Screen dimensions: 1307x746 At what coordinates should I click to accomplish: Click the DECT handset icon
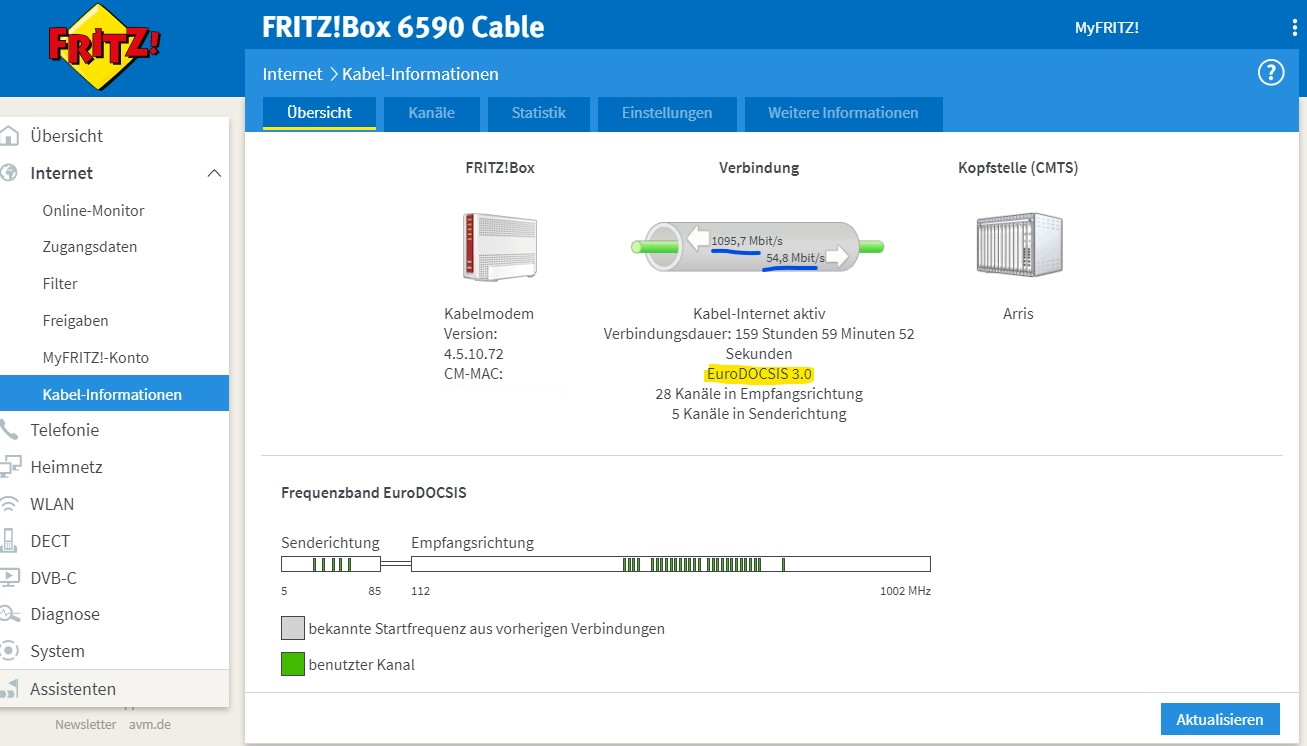coord(10,541)
